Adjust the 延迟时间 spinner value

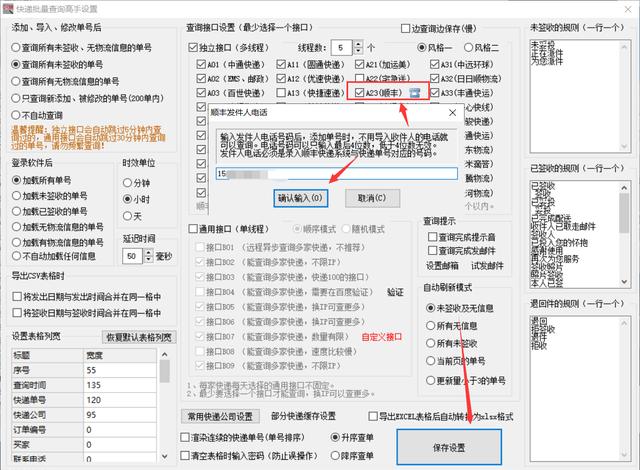click(x=147, y=252)
